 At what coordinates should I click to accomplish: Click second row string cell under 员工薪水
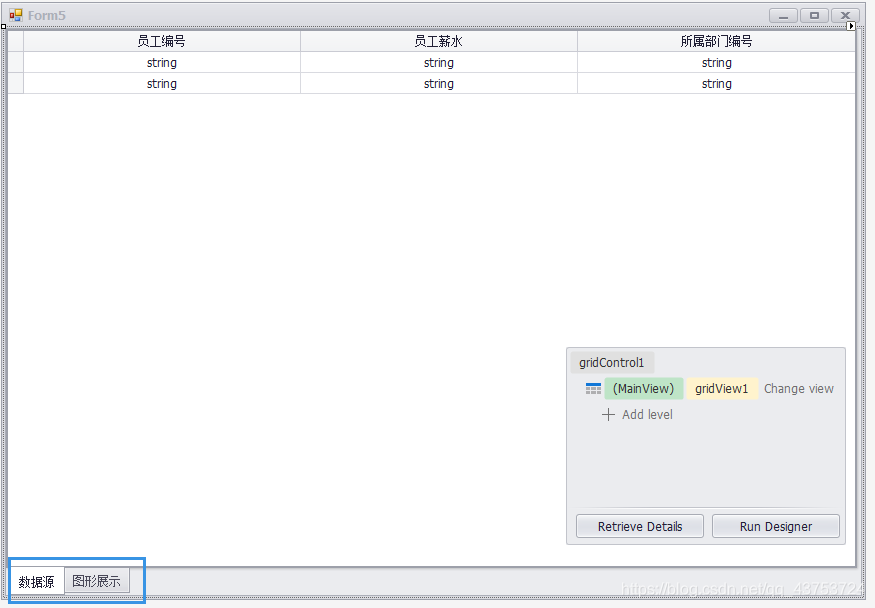click(x=439, y=84)
